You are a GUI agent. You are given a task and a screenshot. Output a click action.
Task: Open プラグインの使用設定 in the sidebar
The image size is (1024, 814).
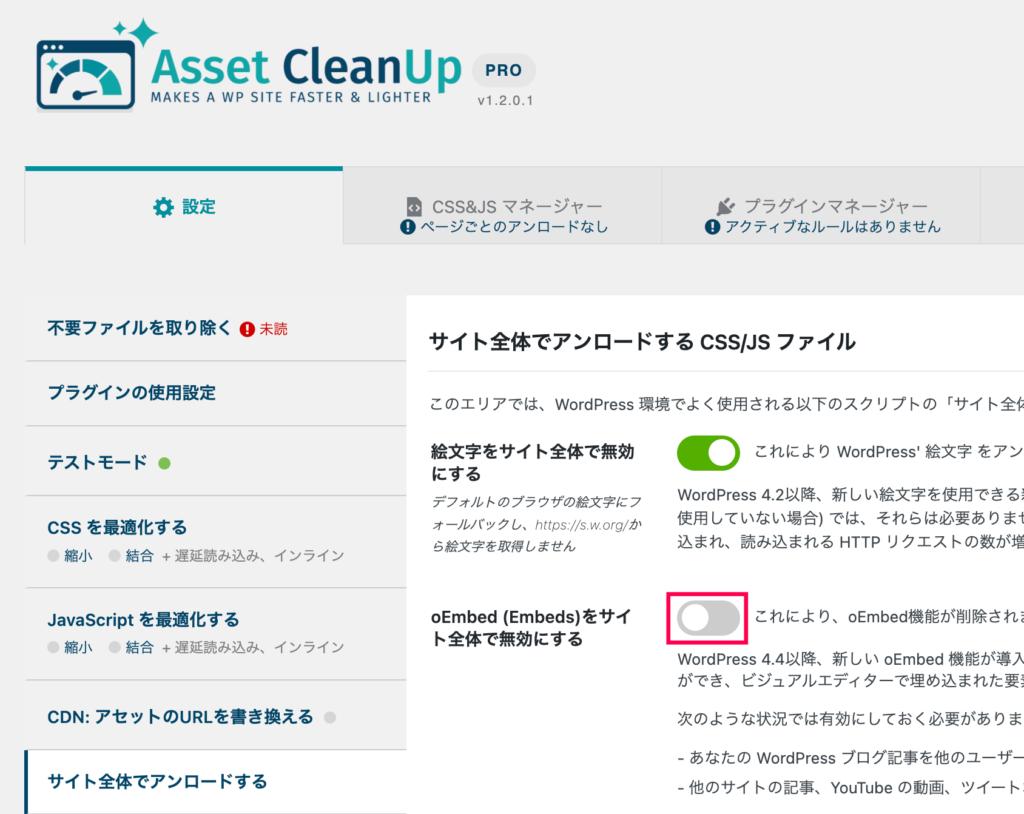click(x=216, y=393)
